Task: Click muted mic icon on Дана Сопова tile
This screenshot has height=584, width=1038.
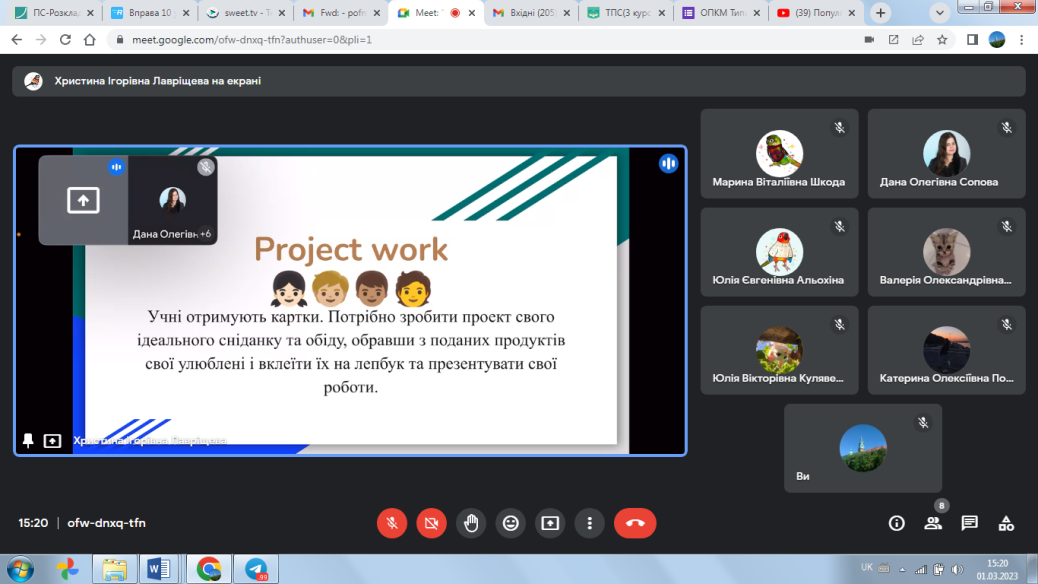Action: pyautogui.click(x=1006, y=128)
